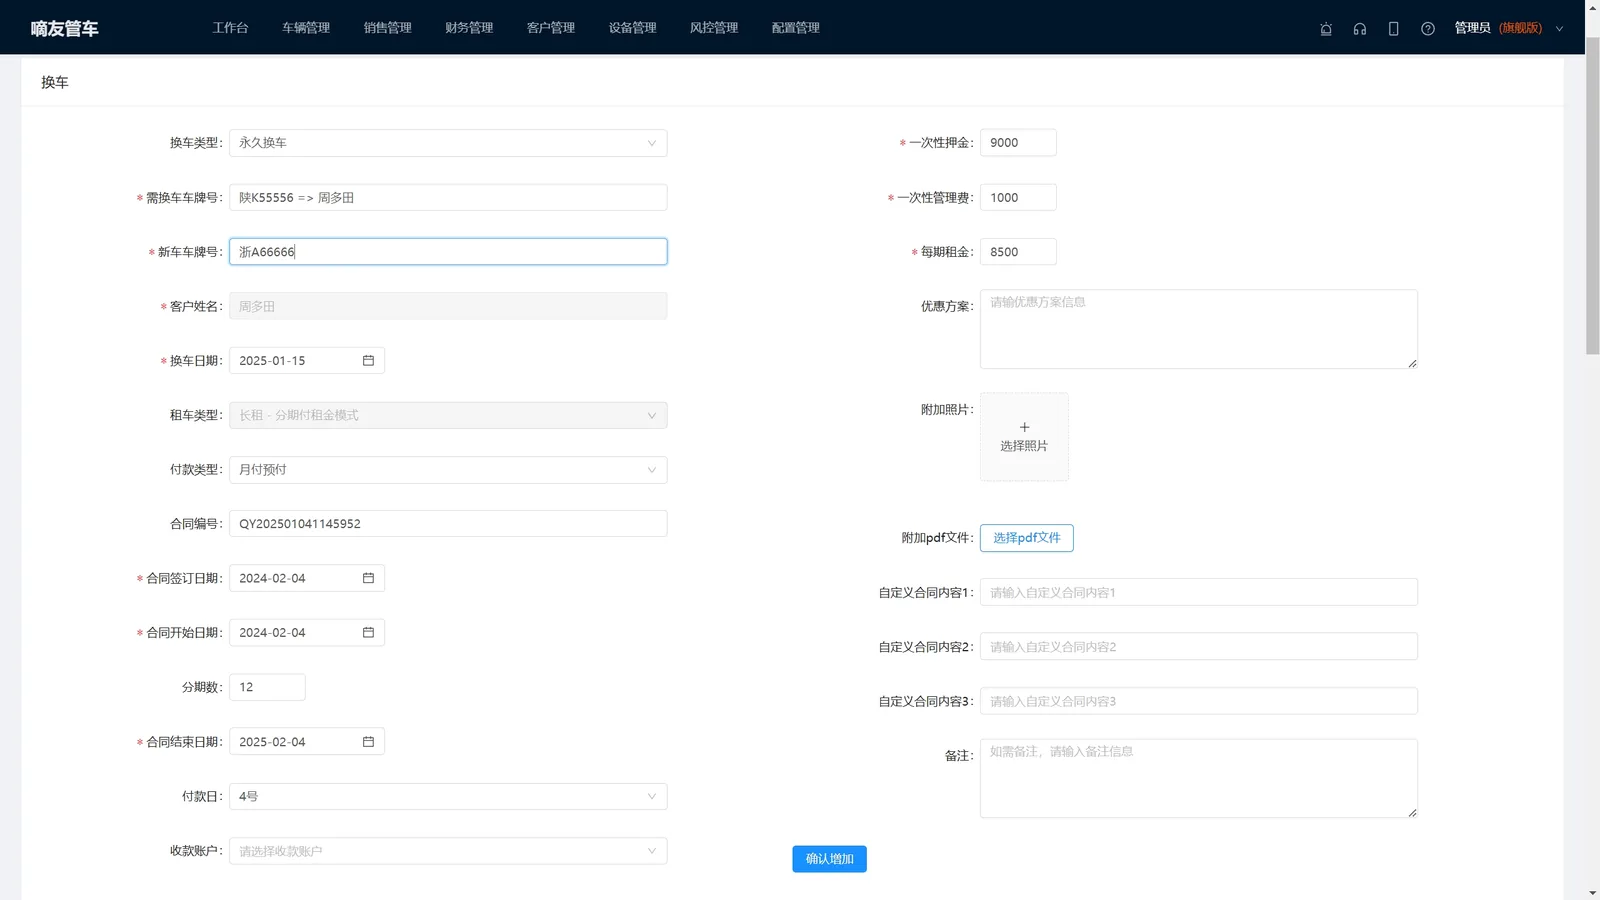This screenshot has width=1600, height=900.
Task: Click the 自定义合同内容3 input field
Action: click(x=1199, y=701)
